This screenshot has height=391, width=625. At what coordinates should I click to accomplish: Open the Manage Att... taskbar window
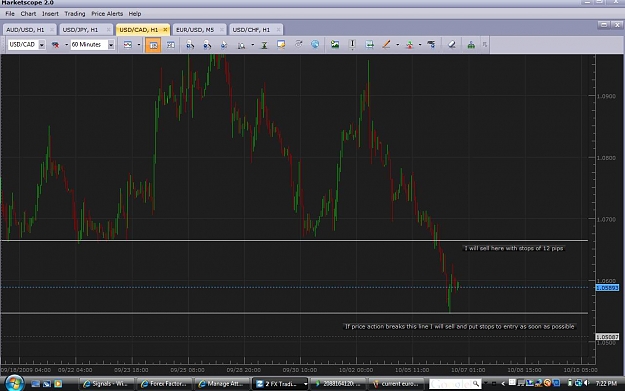coord(222,384)
